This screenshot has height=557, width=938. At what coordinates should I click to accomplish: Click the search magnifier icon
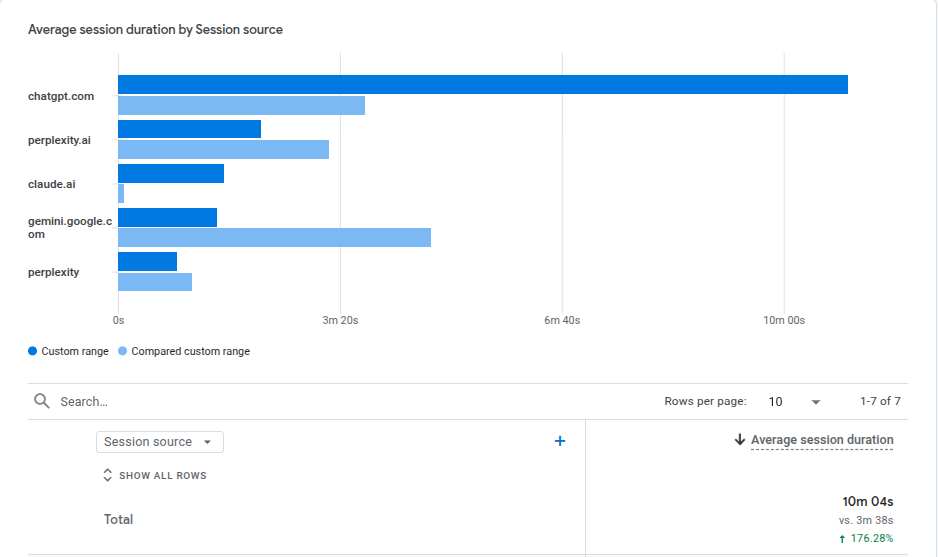coord(42,401)
